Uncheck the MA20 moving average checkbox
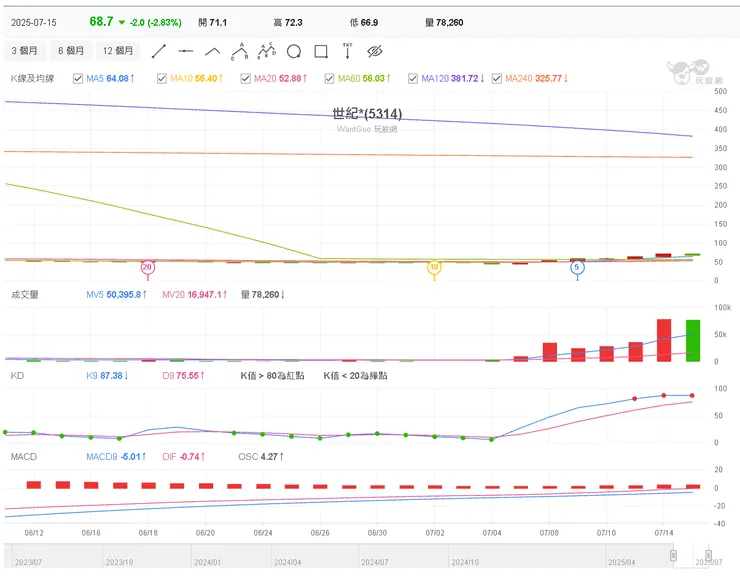Image resolution: width=740 pixels, height=576 pixels. [x=245, y=78]
